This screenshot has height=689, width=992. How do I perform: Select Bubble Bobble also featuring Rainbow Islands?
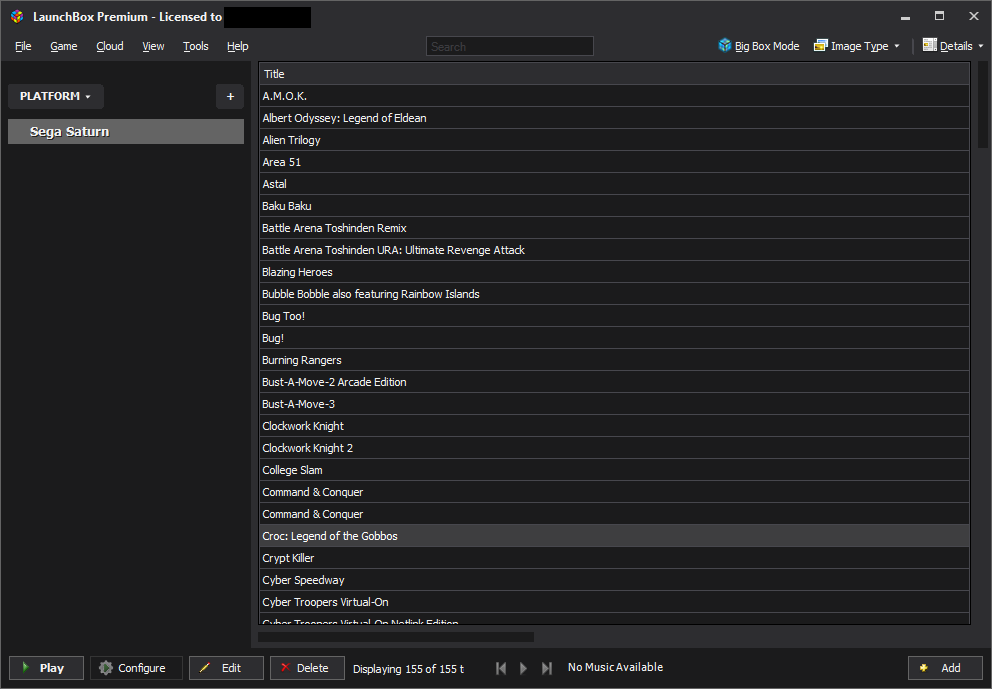point(614,294)
